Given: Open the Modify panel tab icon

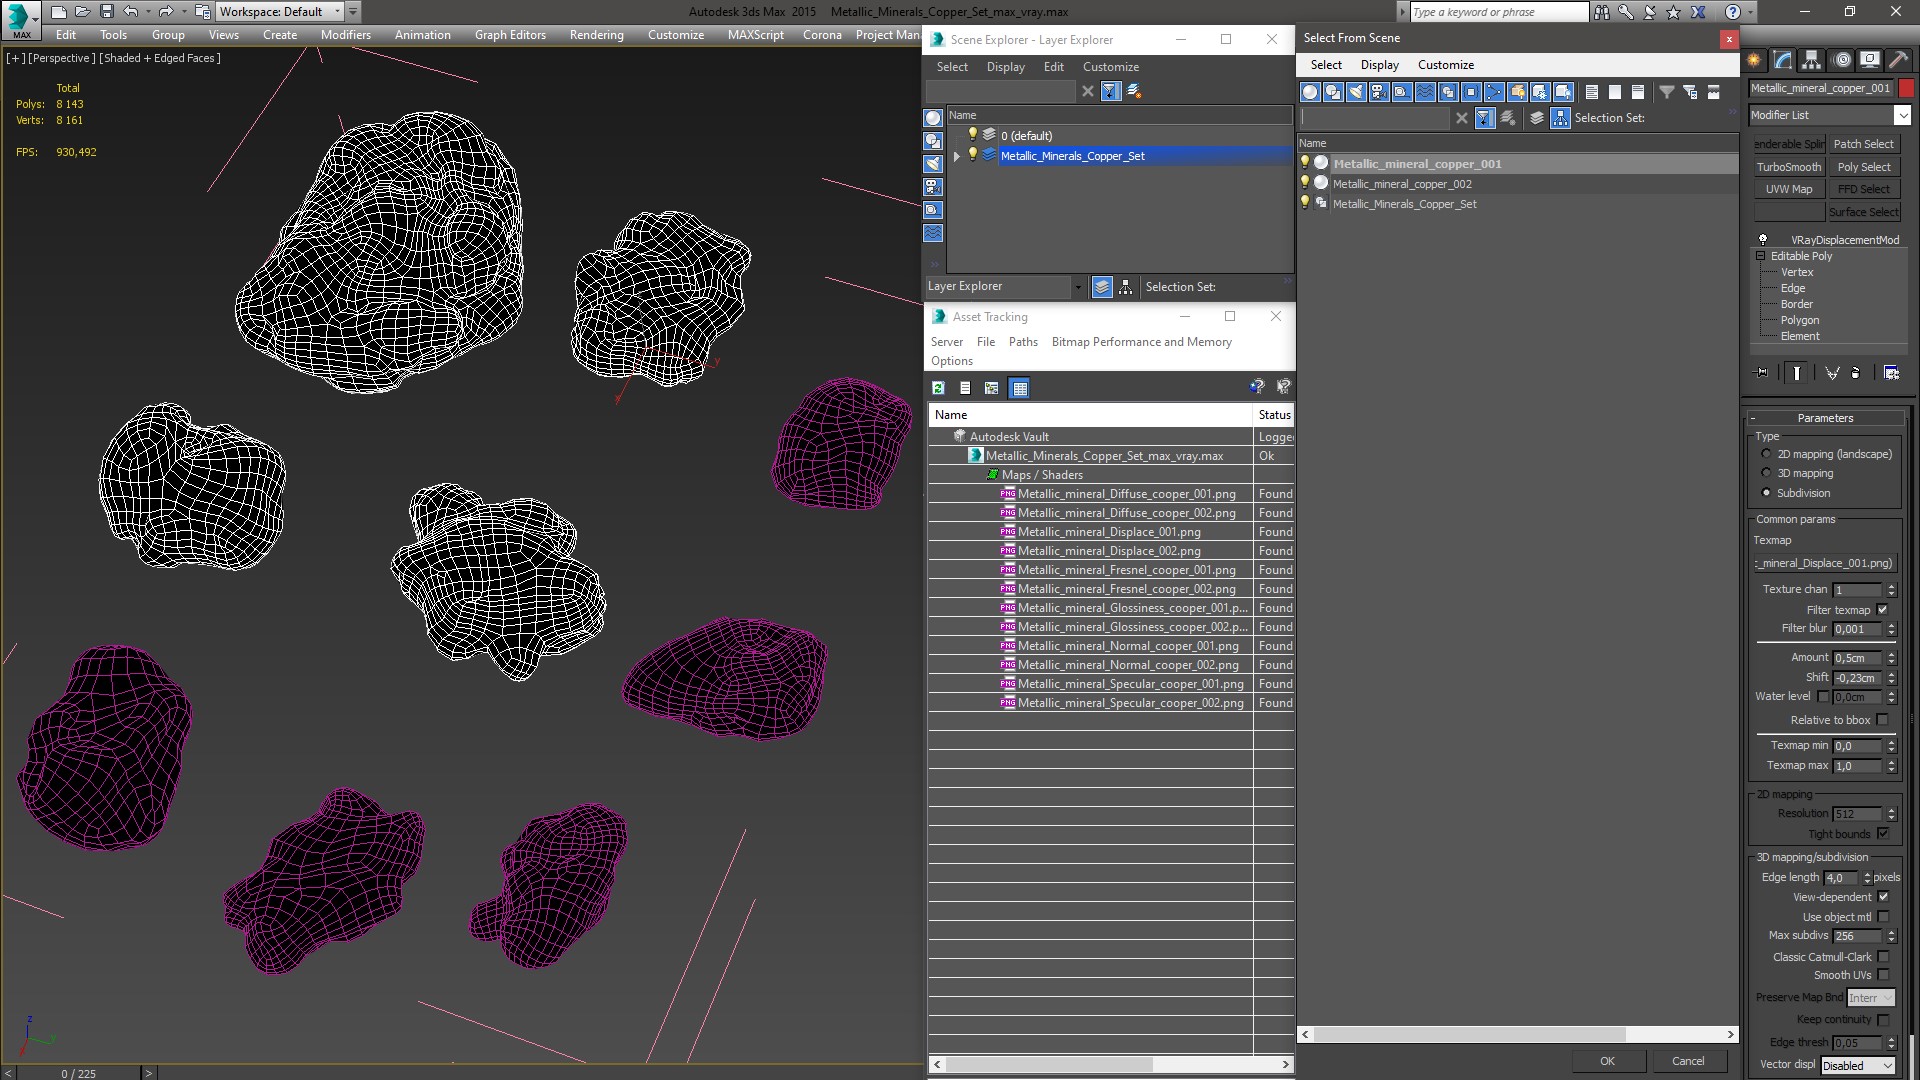Looking at the screenshot, I should coord(1783,60).
